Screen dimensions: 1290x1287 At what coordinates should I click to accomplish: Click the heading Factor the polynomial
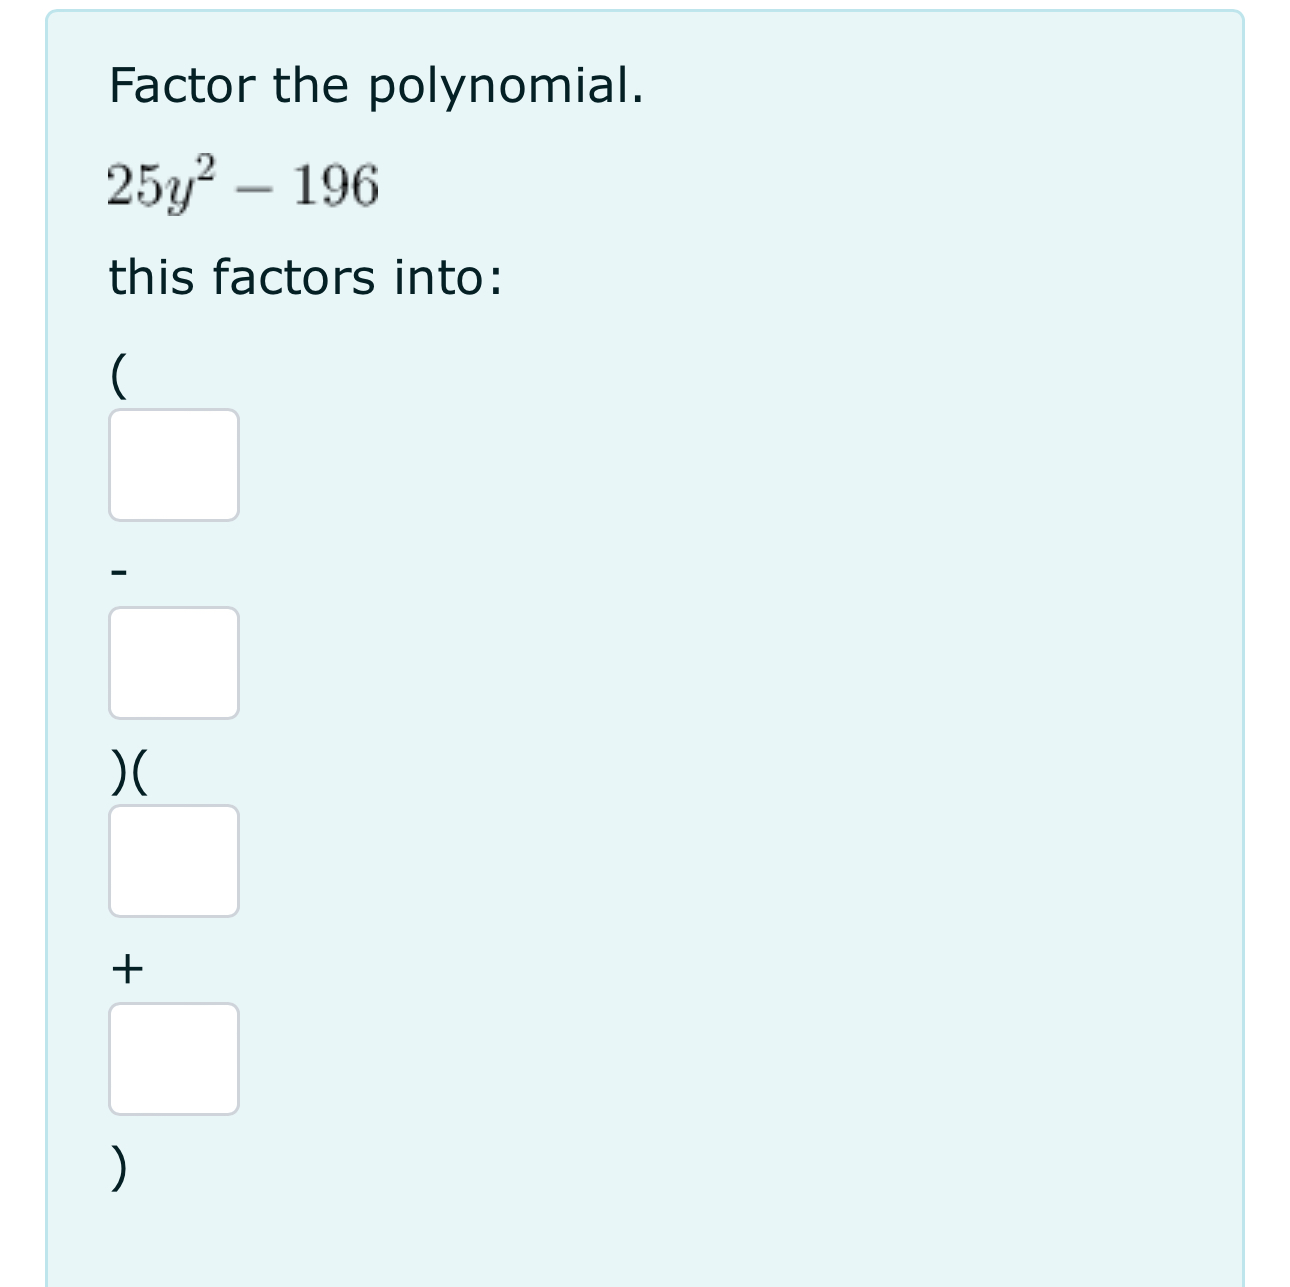pyautogui.click(x=375, y=86)
